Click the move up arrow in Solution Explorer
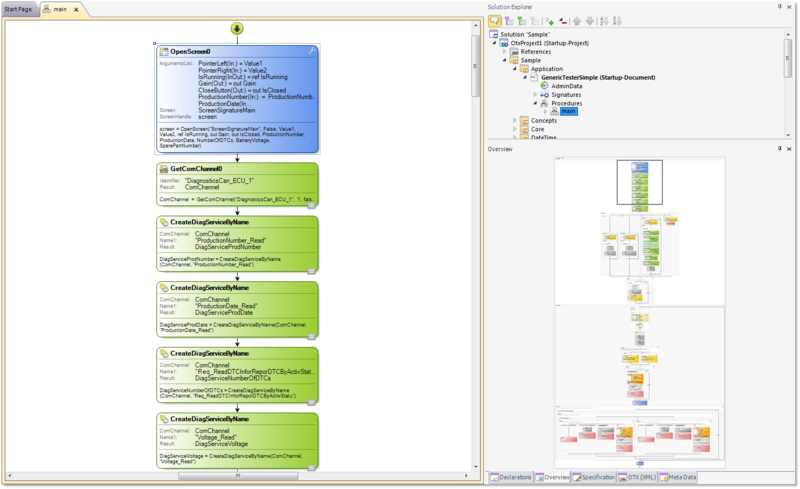 (578, 20)
